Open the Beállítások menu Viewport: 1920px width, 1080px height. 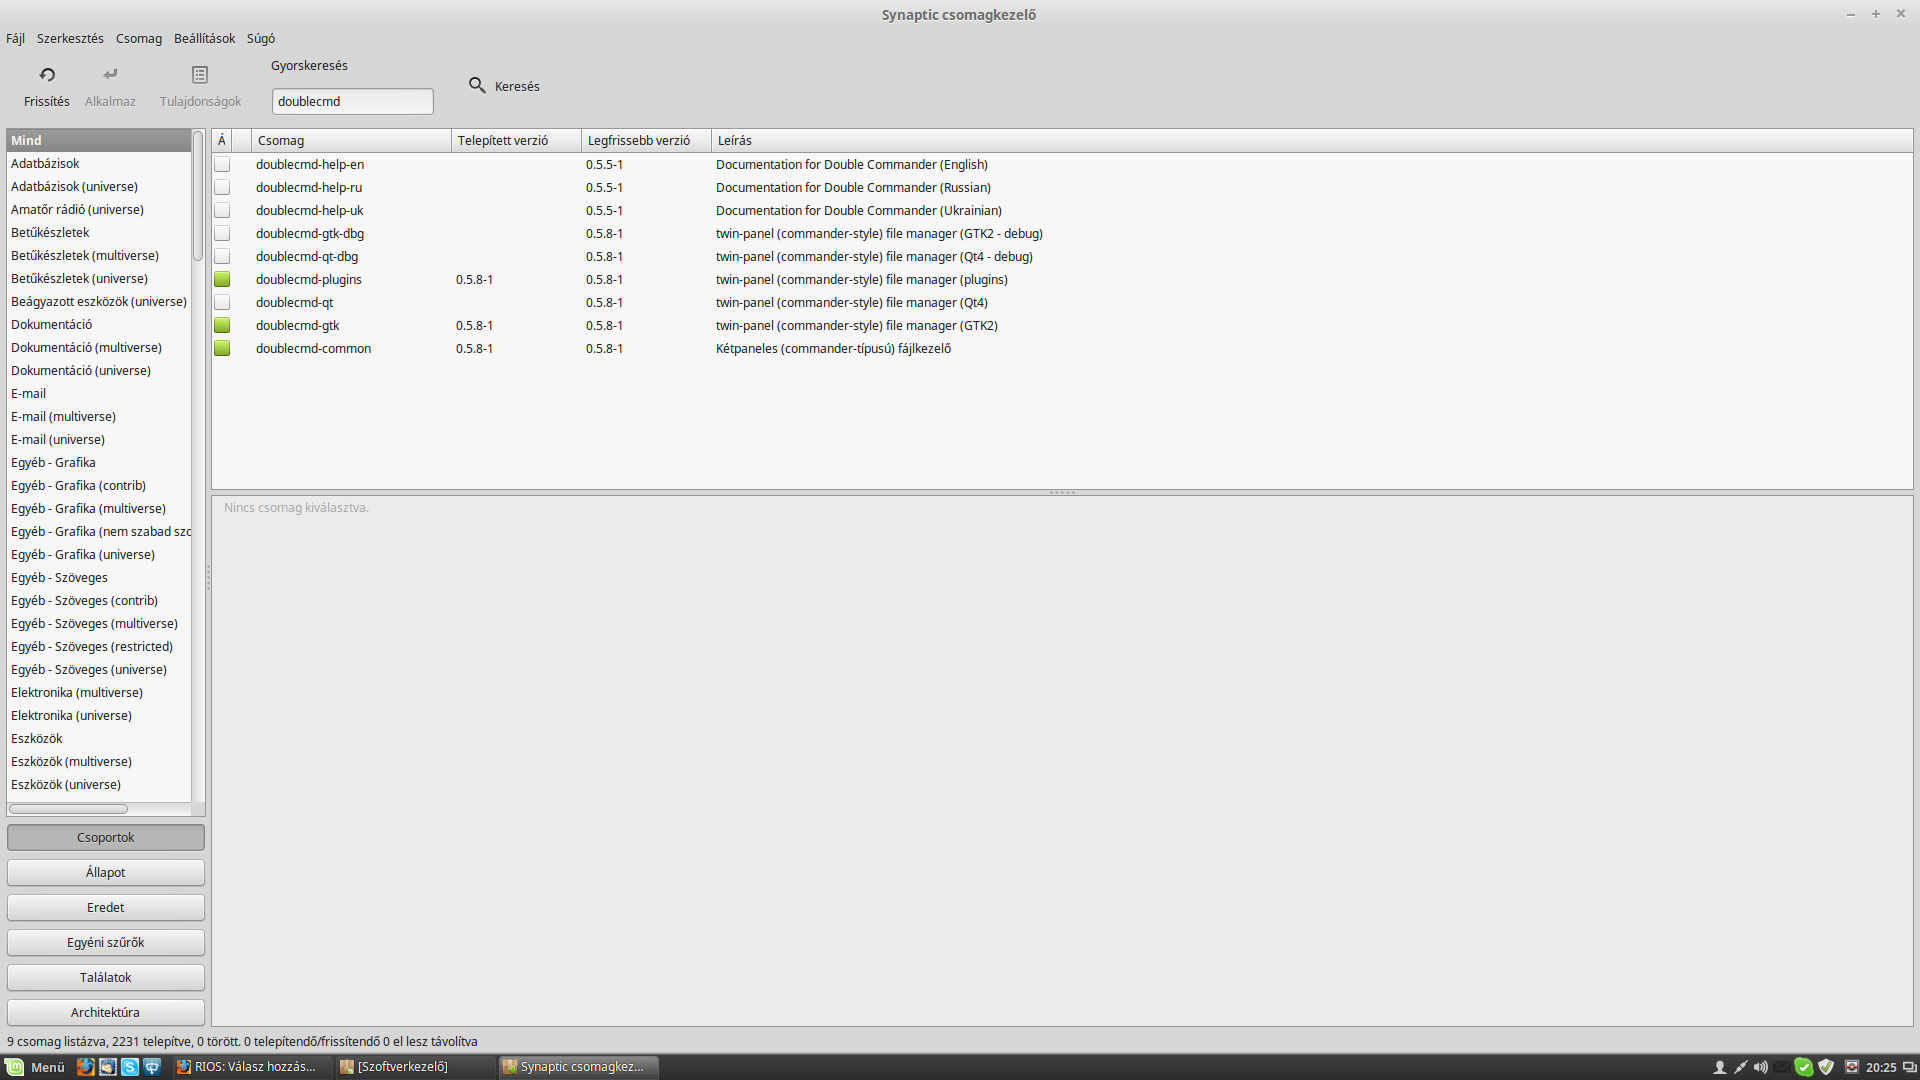point(204,38)
